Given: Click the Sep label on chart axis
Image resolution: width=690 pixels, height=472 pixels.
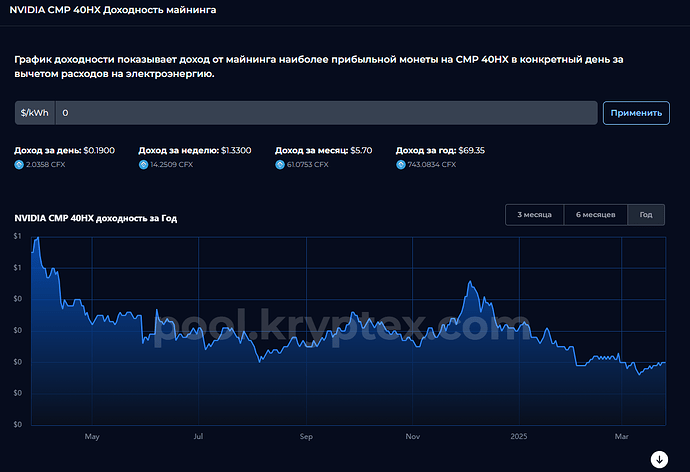Looking at the screenshot, I should tap(306, 436).
